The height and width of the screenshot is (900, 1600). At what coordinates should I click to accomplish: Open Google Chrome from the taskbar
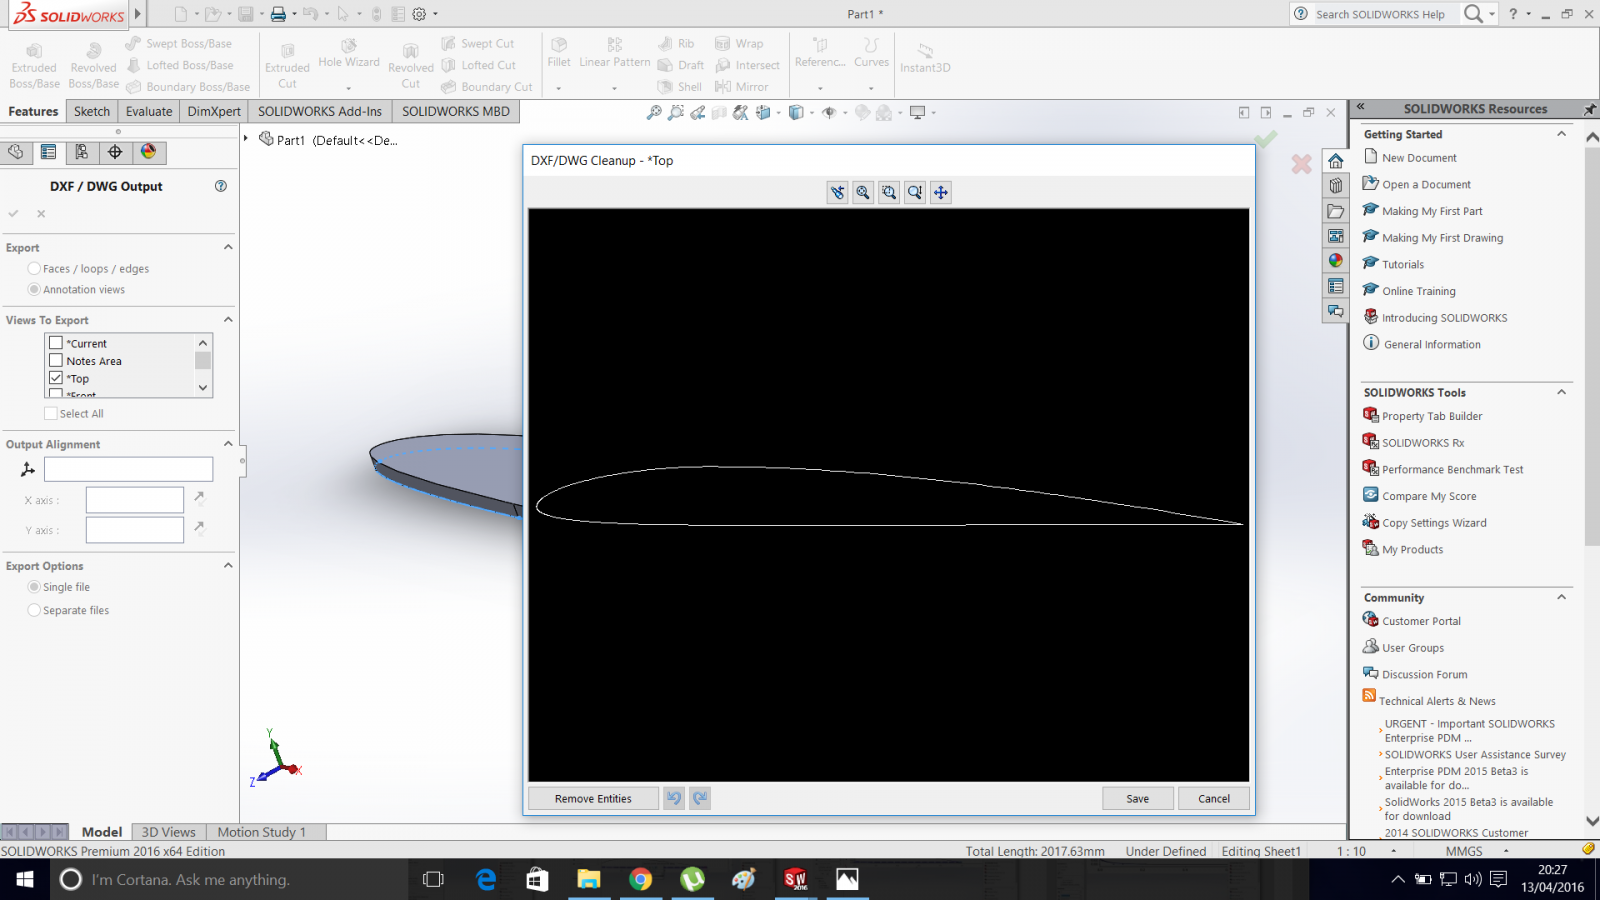pyautogui.click(x=640, y=879)
